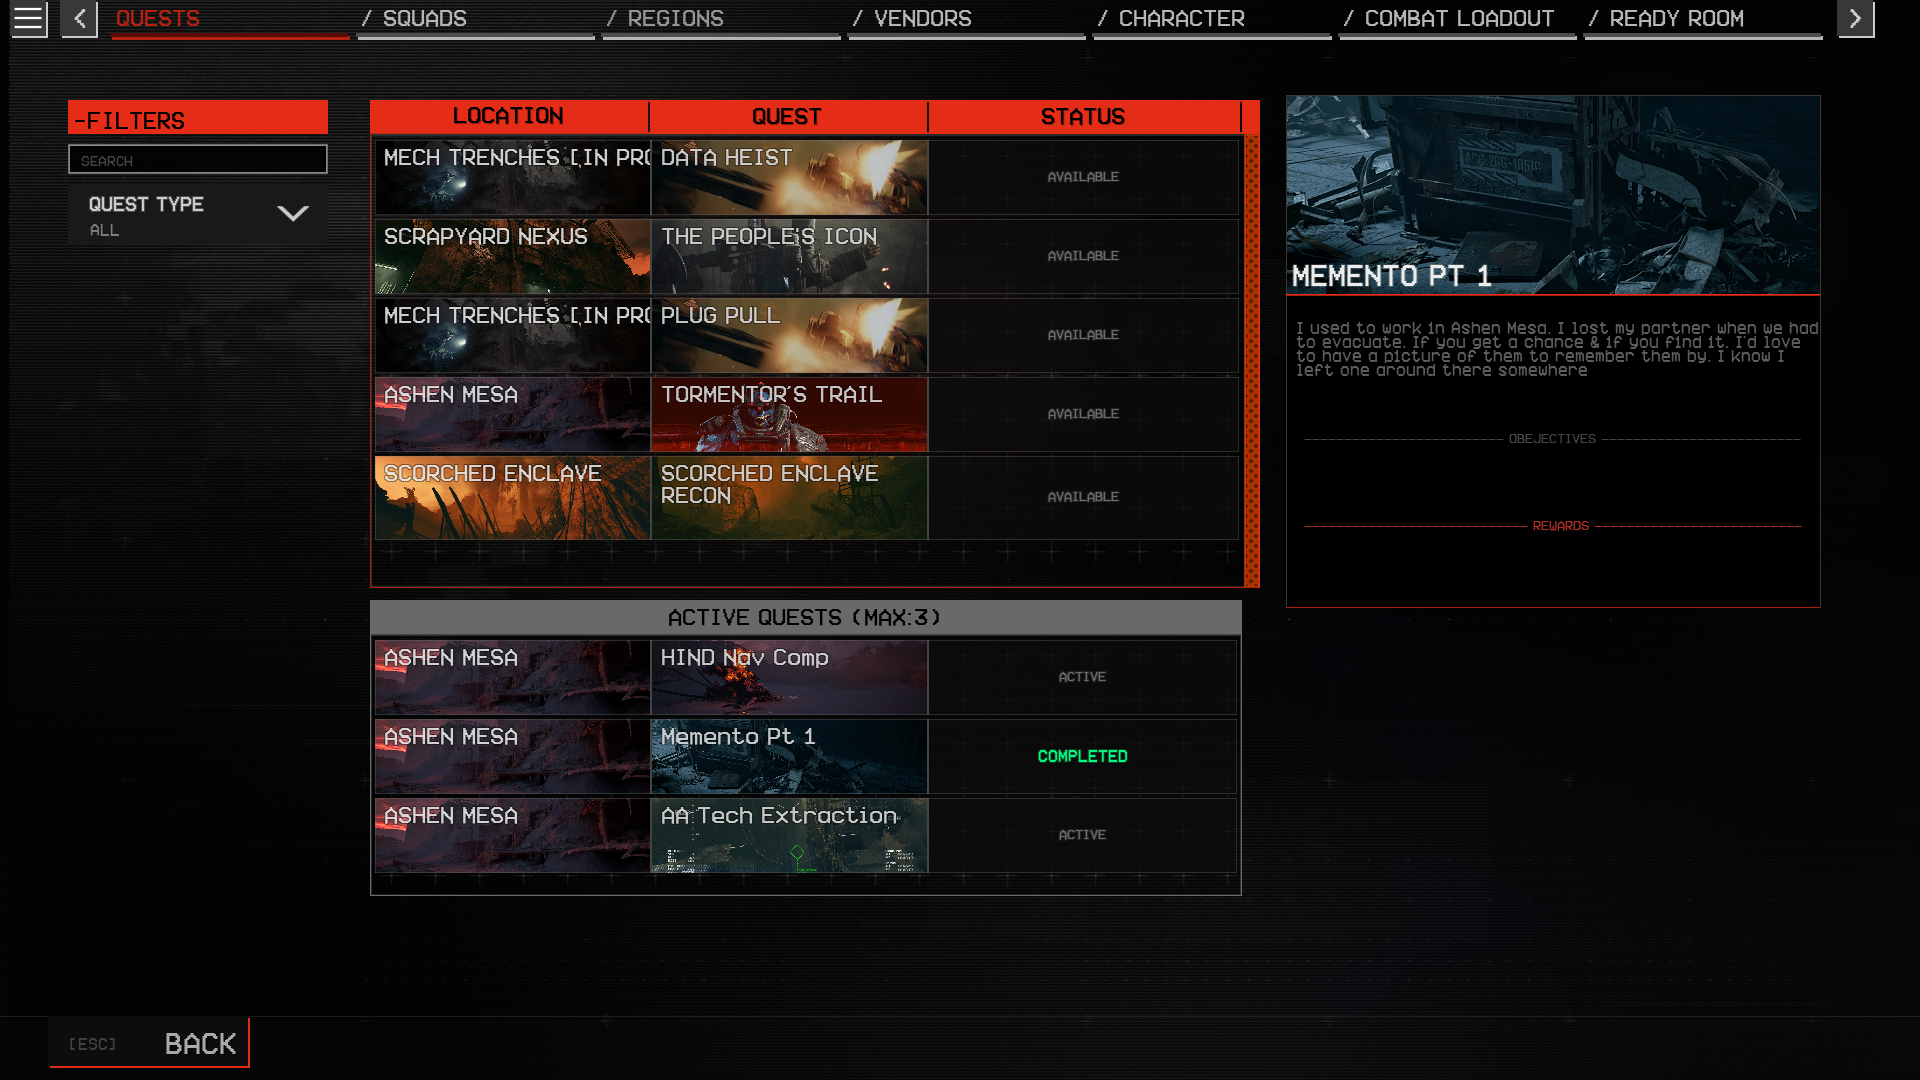The width and height of the screenshot is (1920, 1080).
Task: Open the hamburger menu icon
Action: coord(28,19)
